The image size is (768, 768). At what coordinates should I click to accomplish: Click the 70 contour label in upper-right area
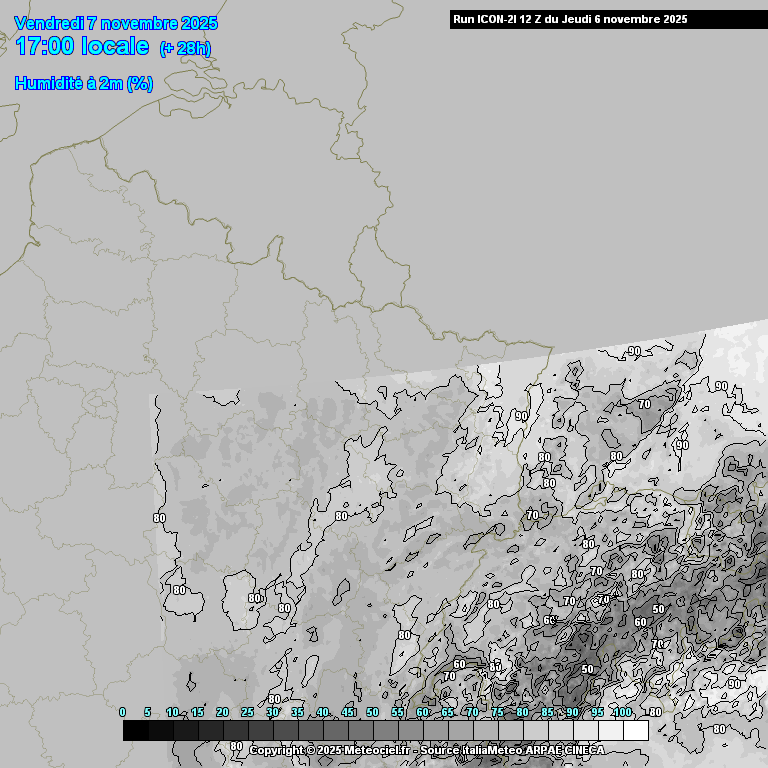point(645,404)
